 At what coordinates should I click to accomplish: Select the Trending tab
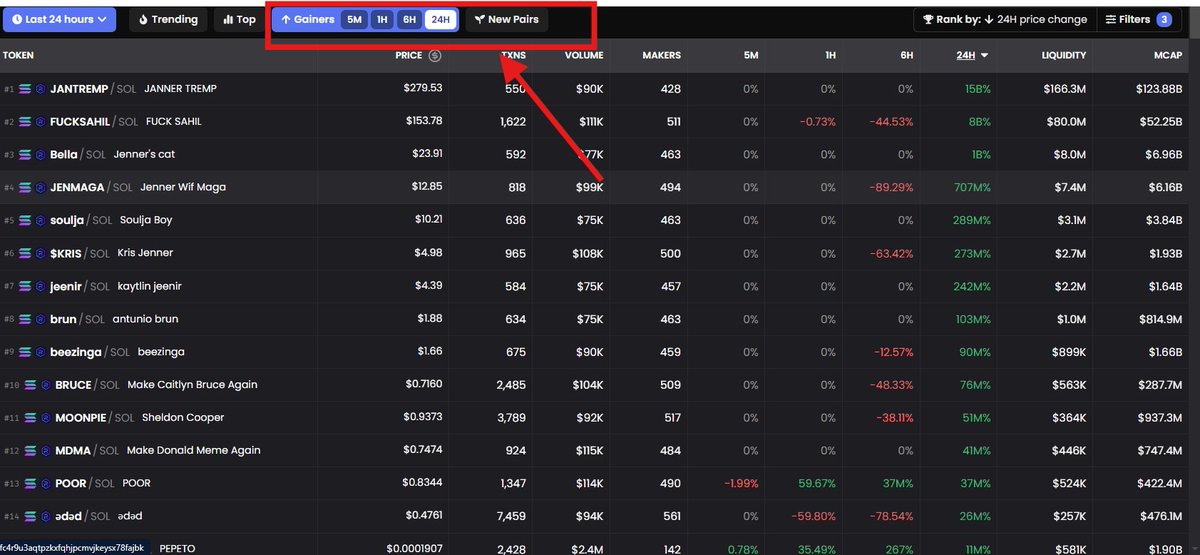169,19
